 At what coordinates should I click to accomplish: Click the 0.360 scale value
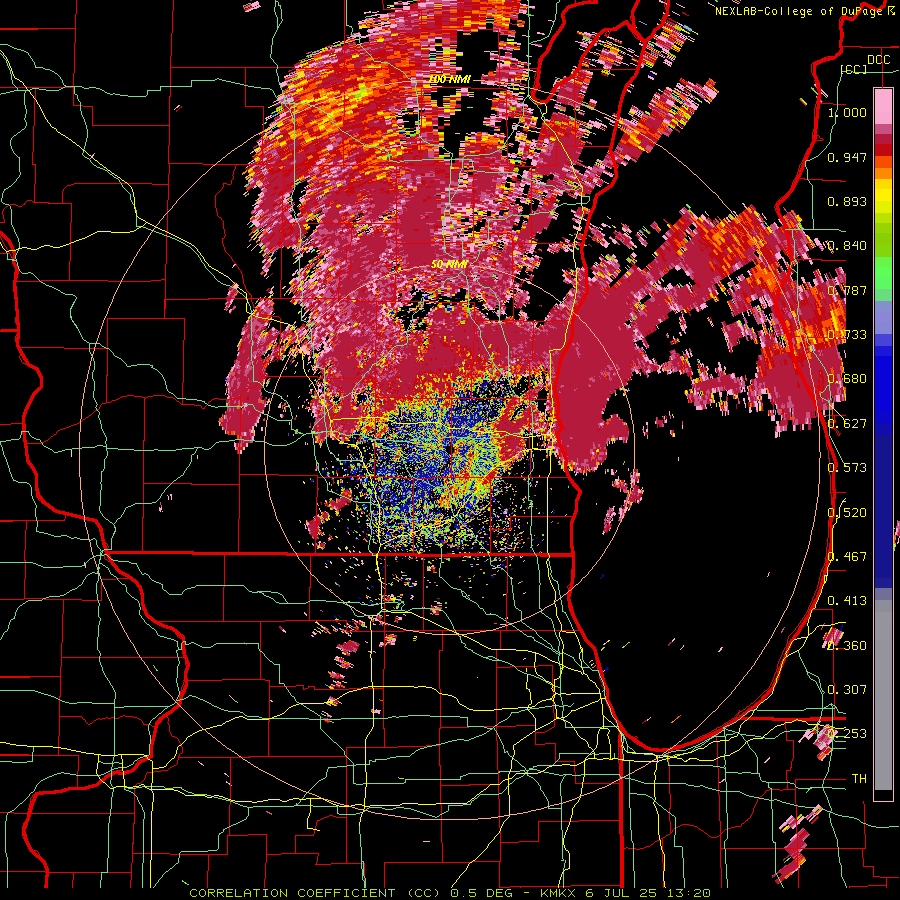(x=847, y=646)
